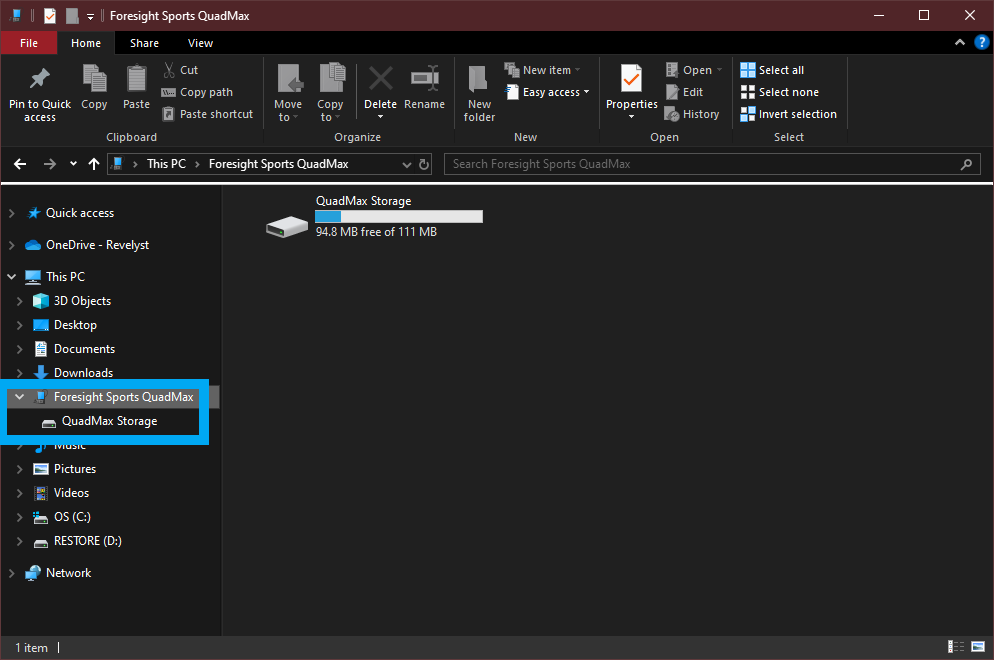Click Foresight Sports QuadMax in address bar
The width and height of the screenshot is (994, 660).
pos(279,164)
